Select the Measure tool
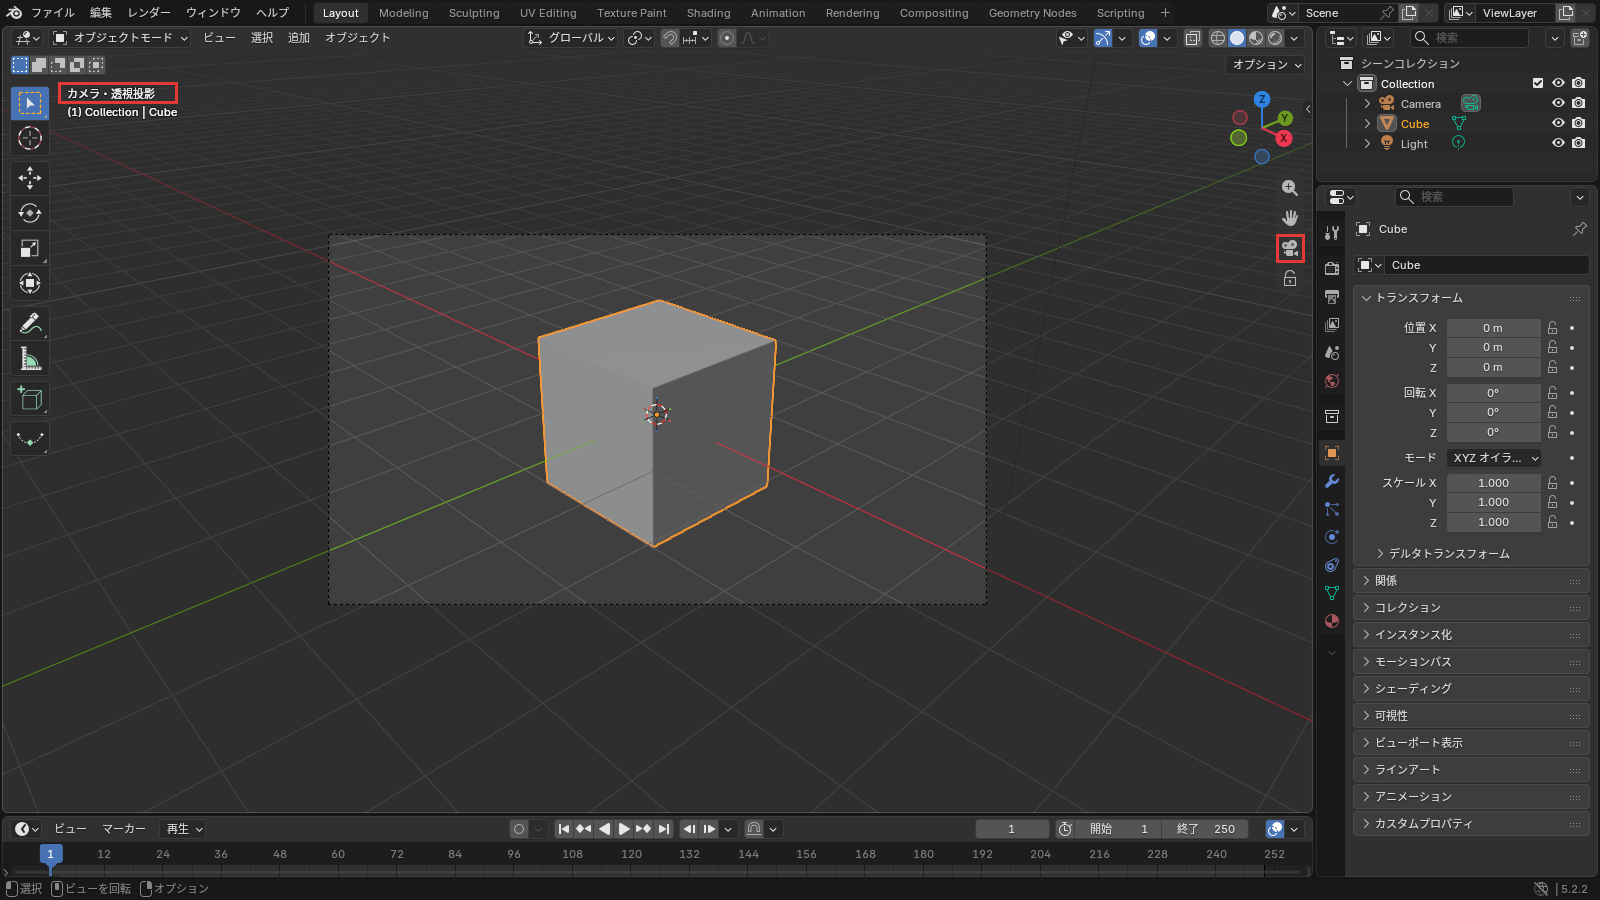 pos(30,359)
